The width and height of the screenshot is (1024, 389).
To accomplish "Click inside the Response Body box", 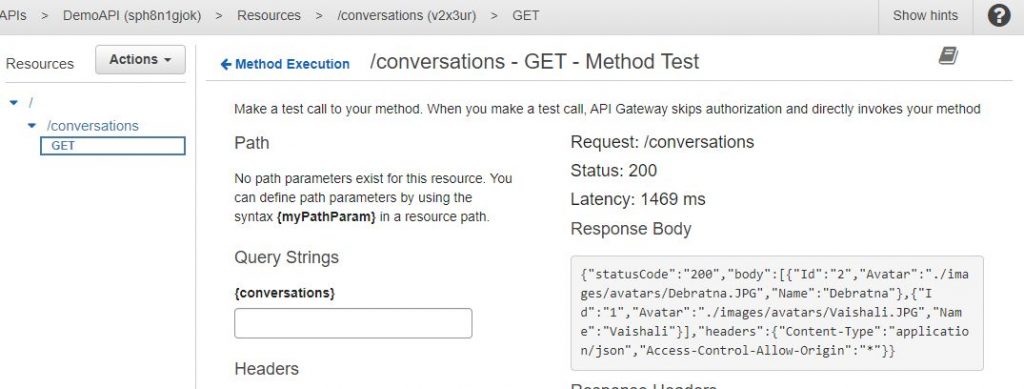I will (777, 313).
